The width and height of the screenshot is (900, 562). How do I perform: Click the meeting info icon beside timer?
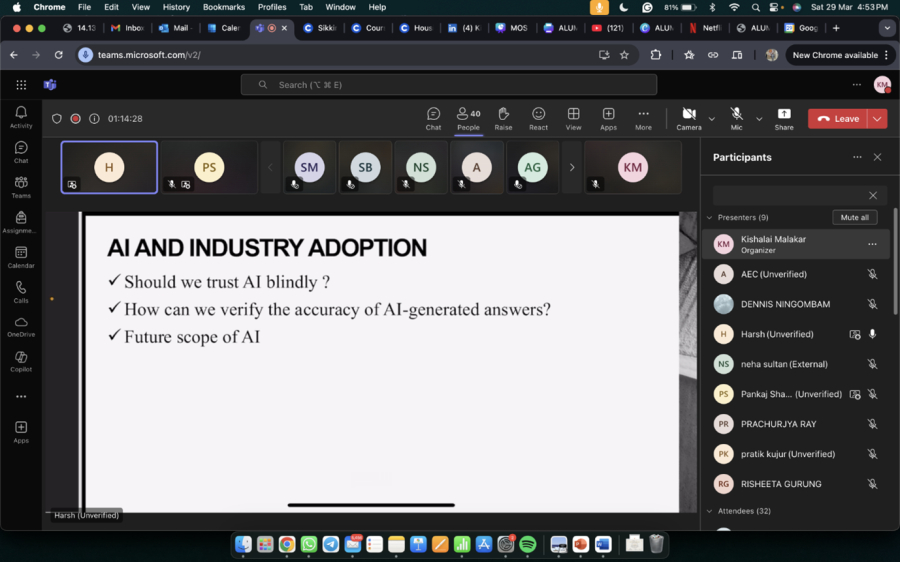[x=94, y=119]
